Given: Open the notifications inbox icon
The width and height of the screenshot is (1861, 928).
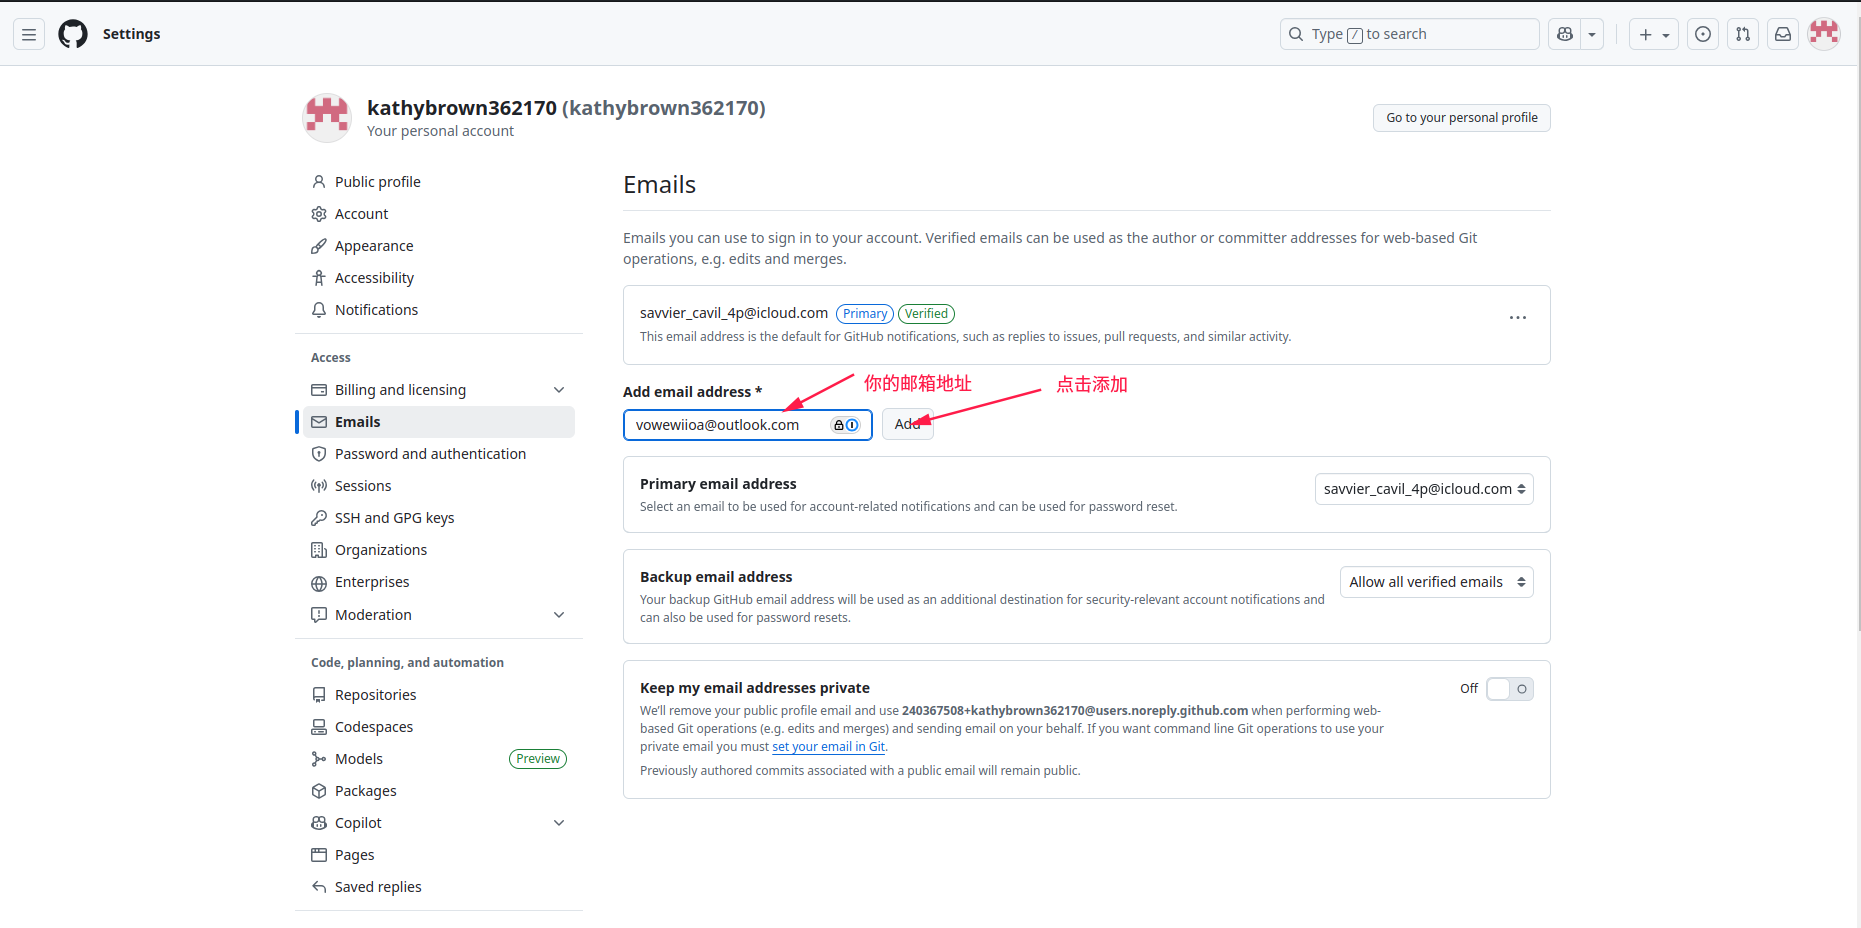Looking at the screenshot, I should tap(1783, 34).
